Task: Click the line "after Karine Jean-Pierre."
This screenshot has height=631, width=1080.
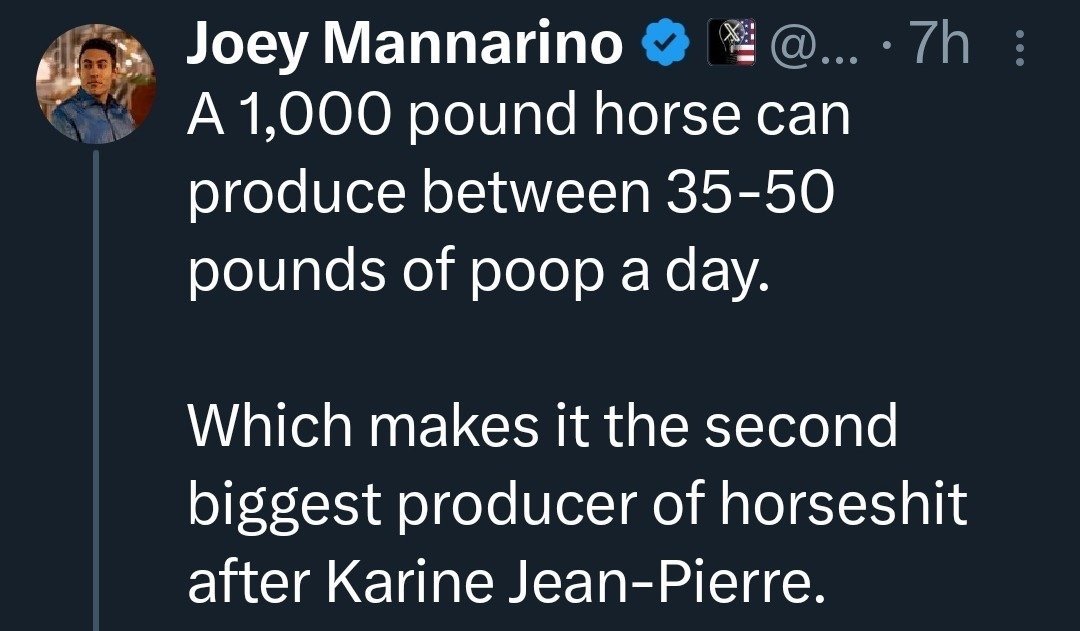Action: coord(506,579)
